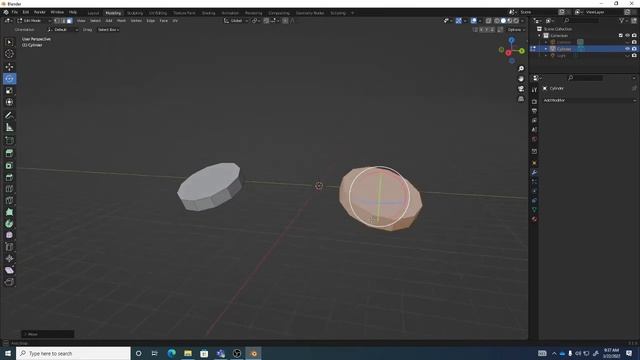Toggle X-ray display

[x=489, y=20]
